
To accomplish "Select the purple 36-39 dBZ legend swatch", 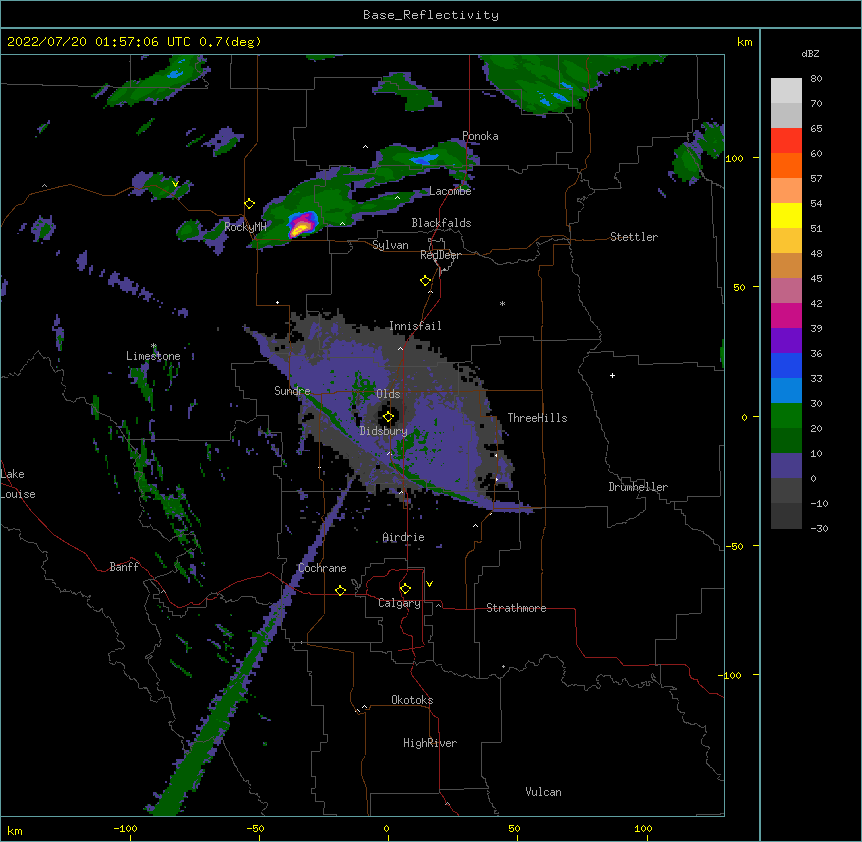I will pyautogui.click(x=786, y=341).
